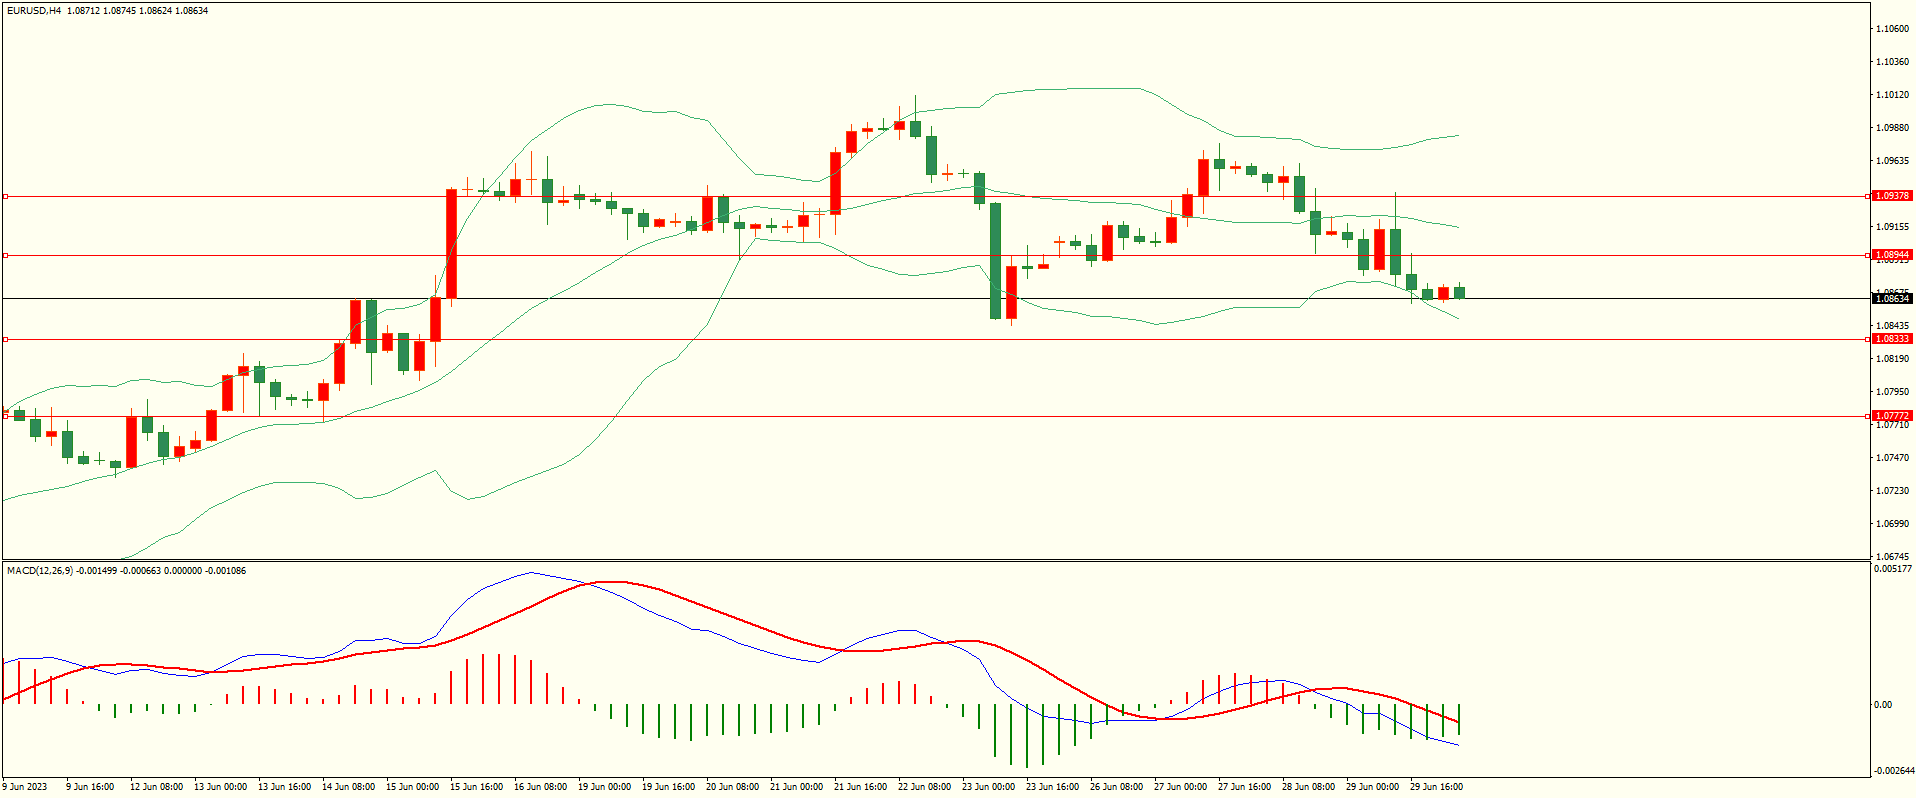
Task: Click the 19 Jun 00:00 time label
Action: point(605,787)
